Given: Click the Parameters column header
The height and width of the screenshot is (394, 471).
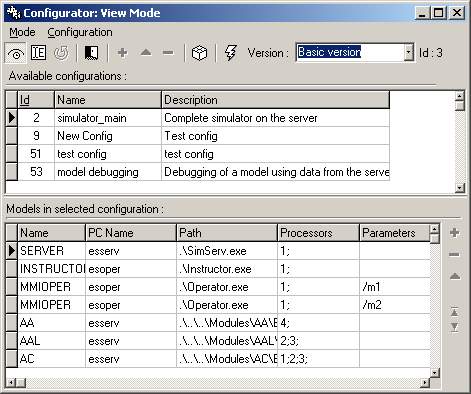Looking at the screenshot, I should click(x=395, y=233).
